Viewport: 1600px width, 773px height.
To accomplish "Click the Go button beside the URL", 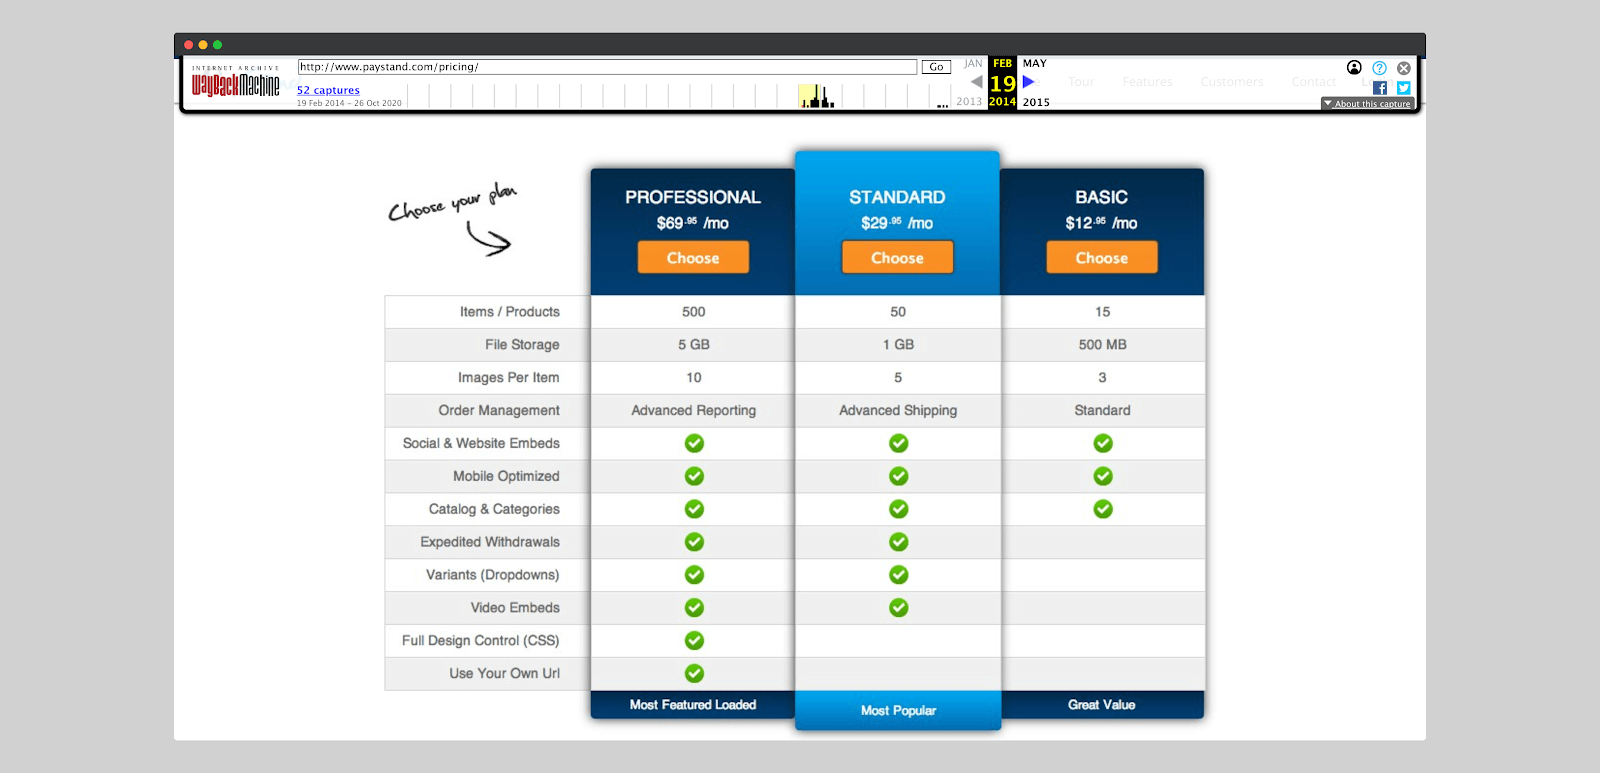I will click(936, 67).
